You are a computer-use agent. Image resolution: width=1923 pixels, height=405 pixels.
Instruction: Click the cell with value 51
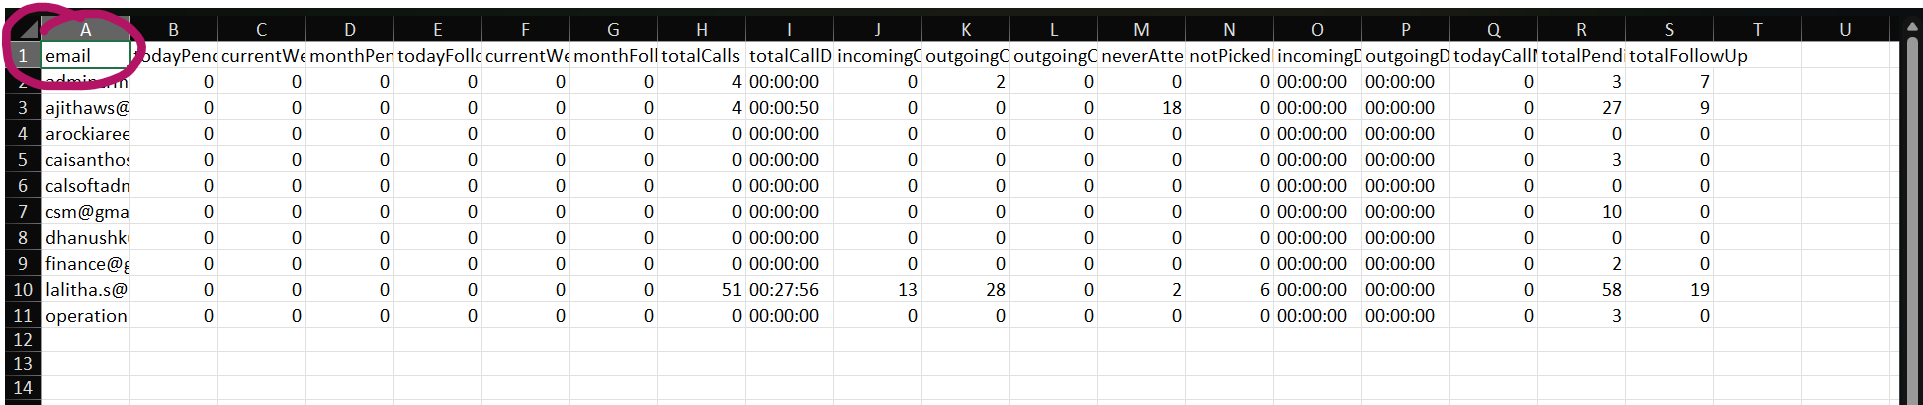(701, 289)
